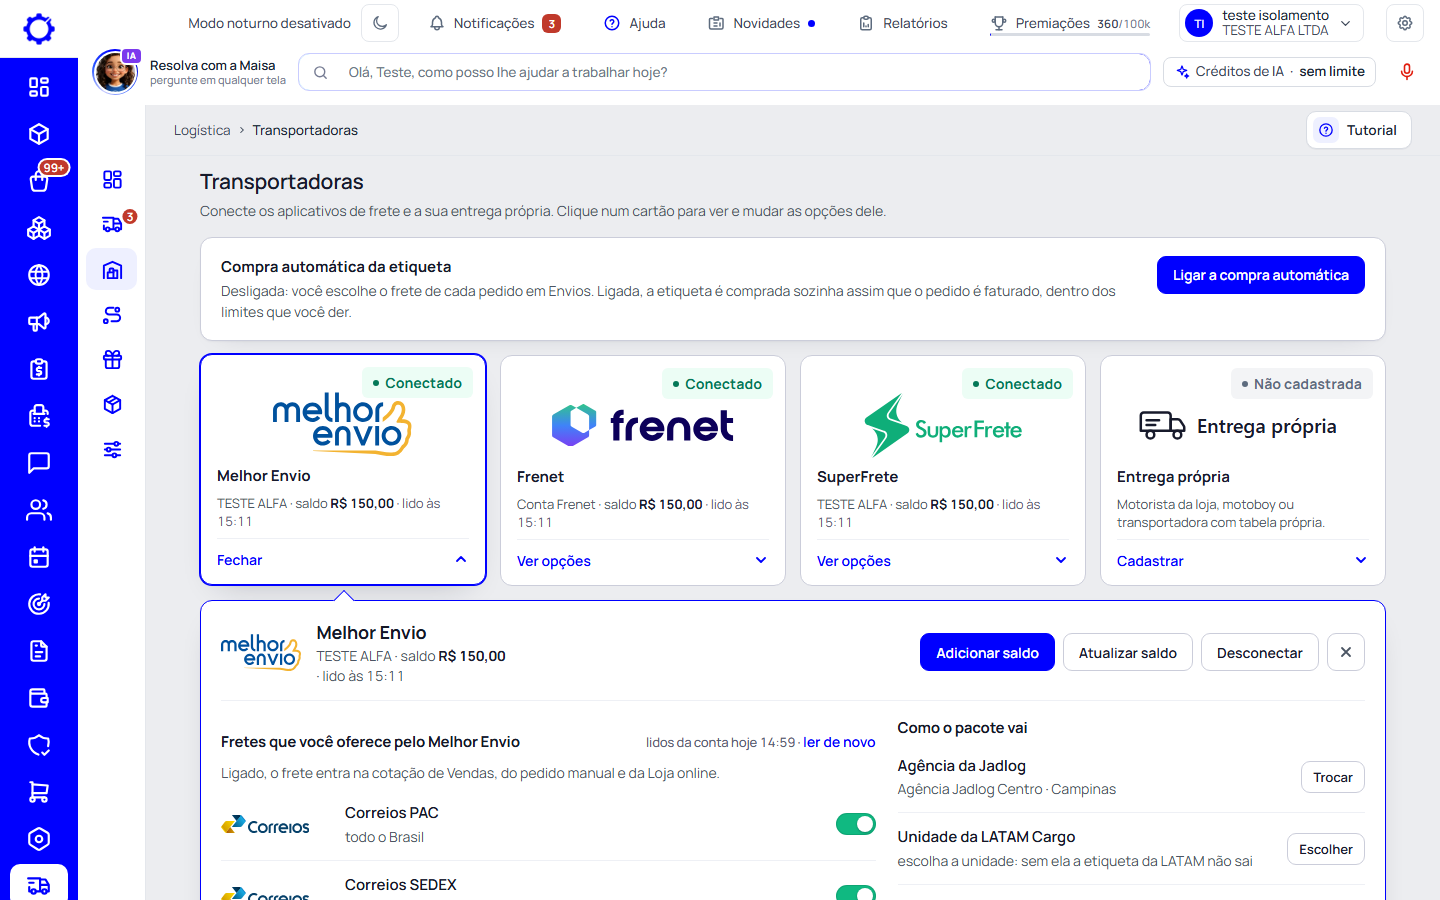The image size is (1440, 900).
Task: Open the Tutorial button
Action: click(x=1359, y=130)
